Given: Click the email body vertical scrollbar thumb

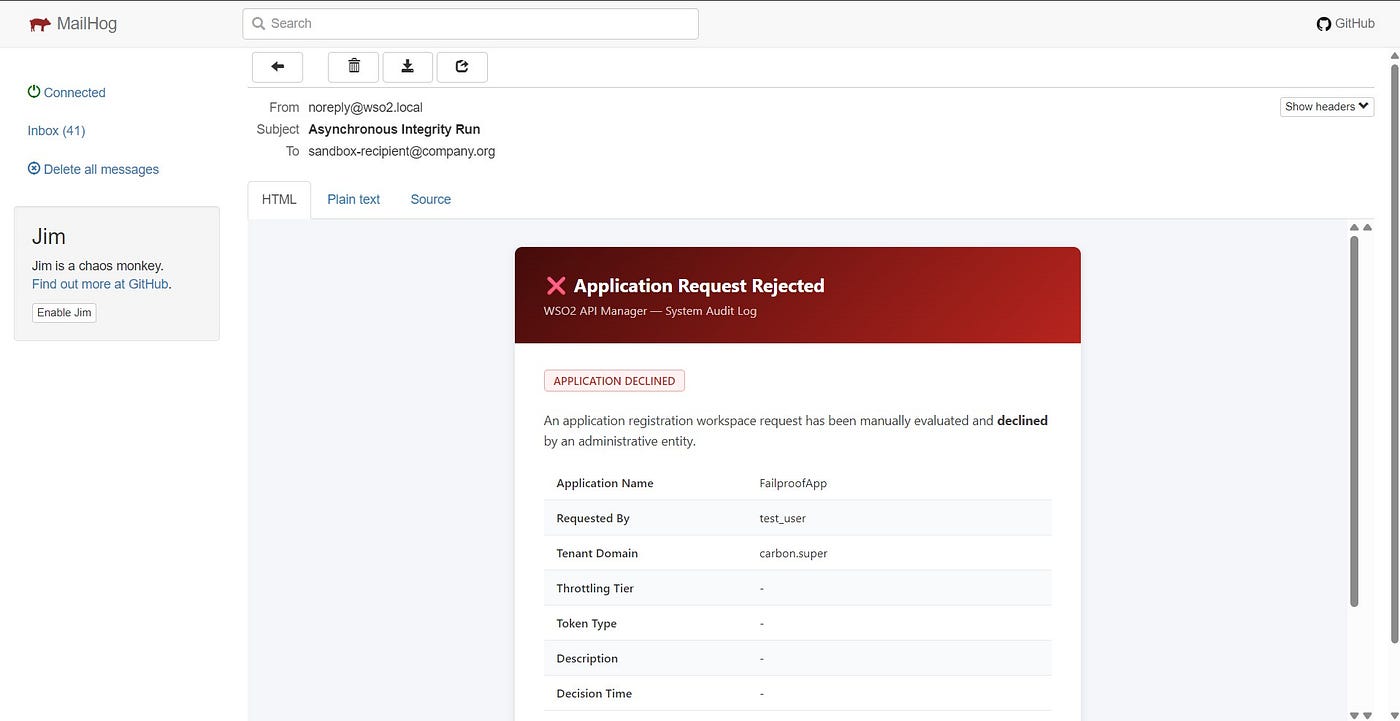Looking at the screenshot, I should coord(1354,420).
